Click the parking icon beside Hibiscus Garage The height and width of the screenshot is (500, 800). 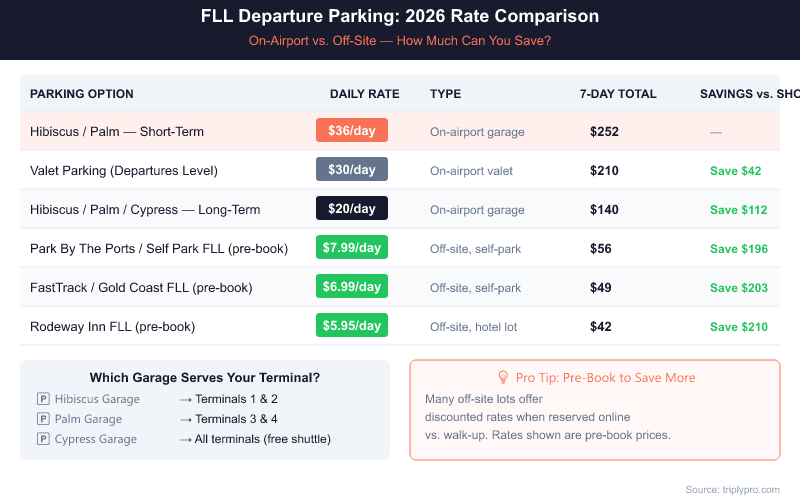(43, 399)
